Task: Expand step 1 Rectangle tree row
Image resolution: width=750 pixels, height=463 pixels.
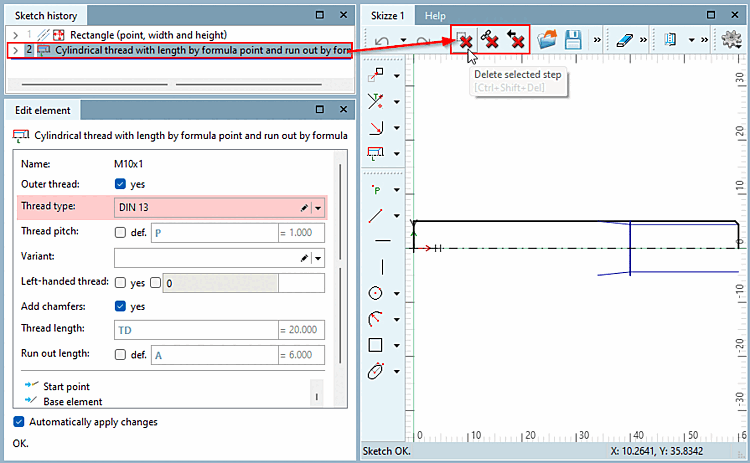Action: tap(15, 35)
